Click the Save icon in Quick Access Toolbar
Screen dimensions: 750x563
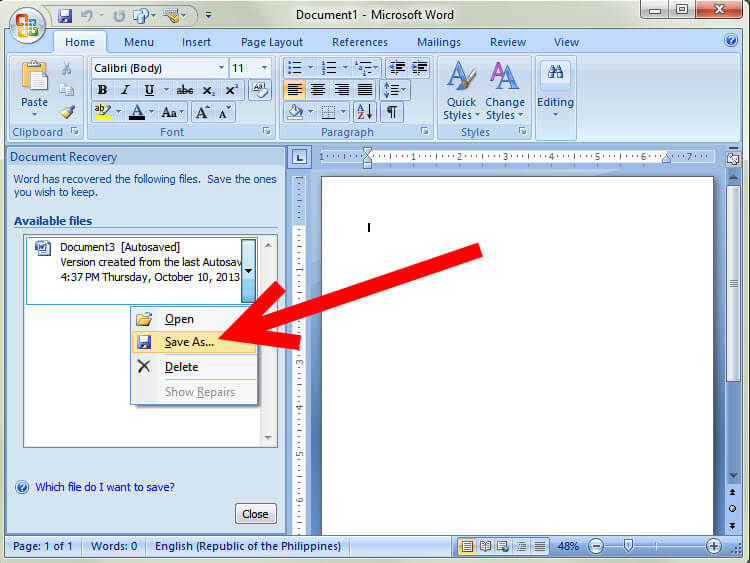tap(65, 16)
